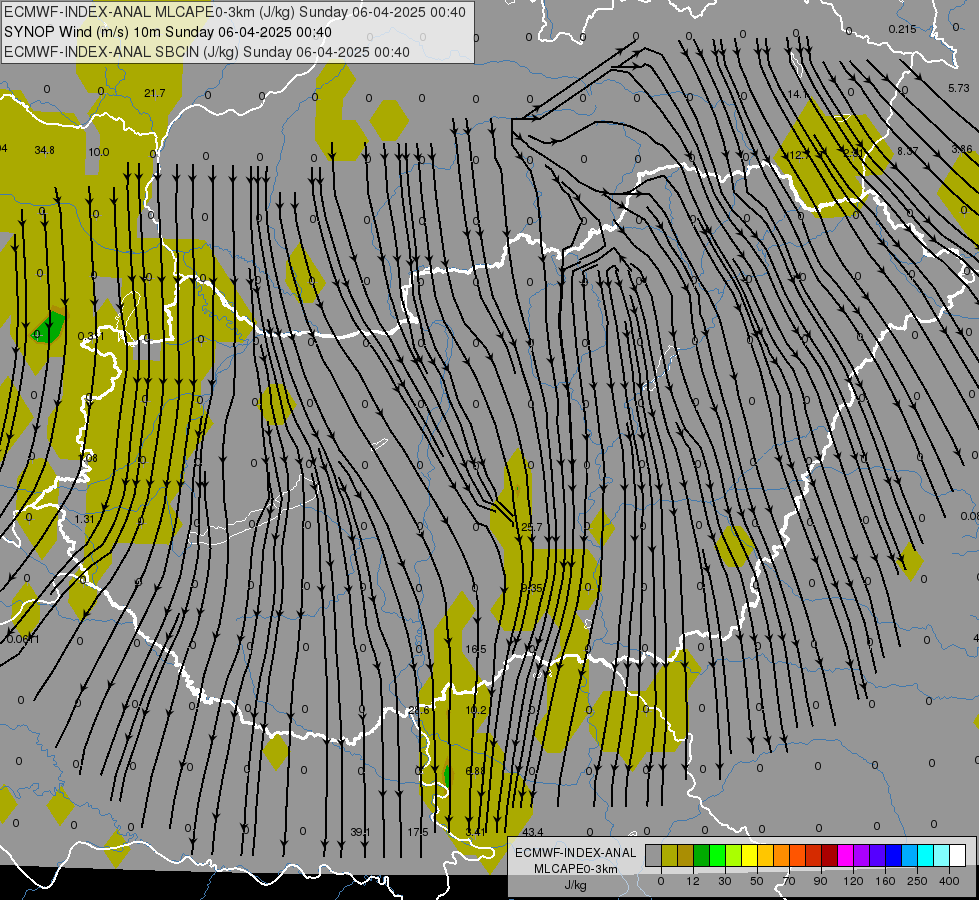Screen dimensions: 979x900
Task: Click the 3.41 data value on map
Action: pos(476,832)
